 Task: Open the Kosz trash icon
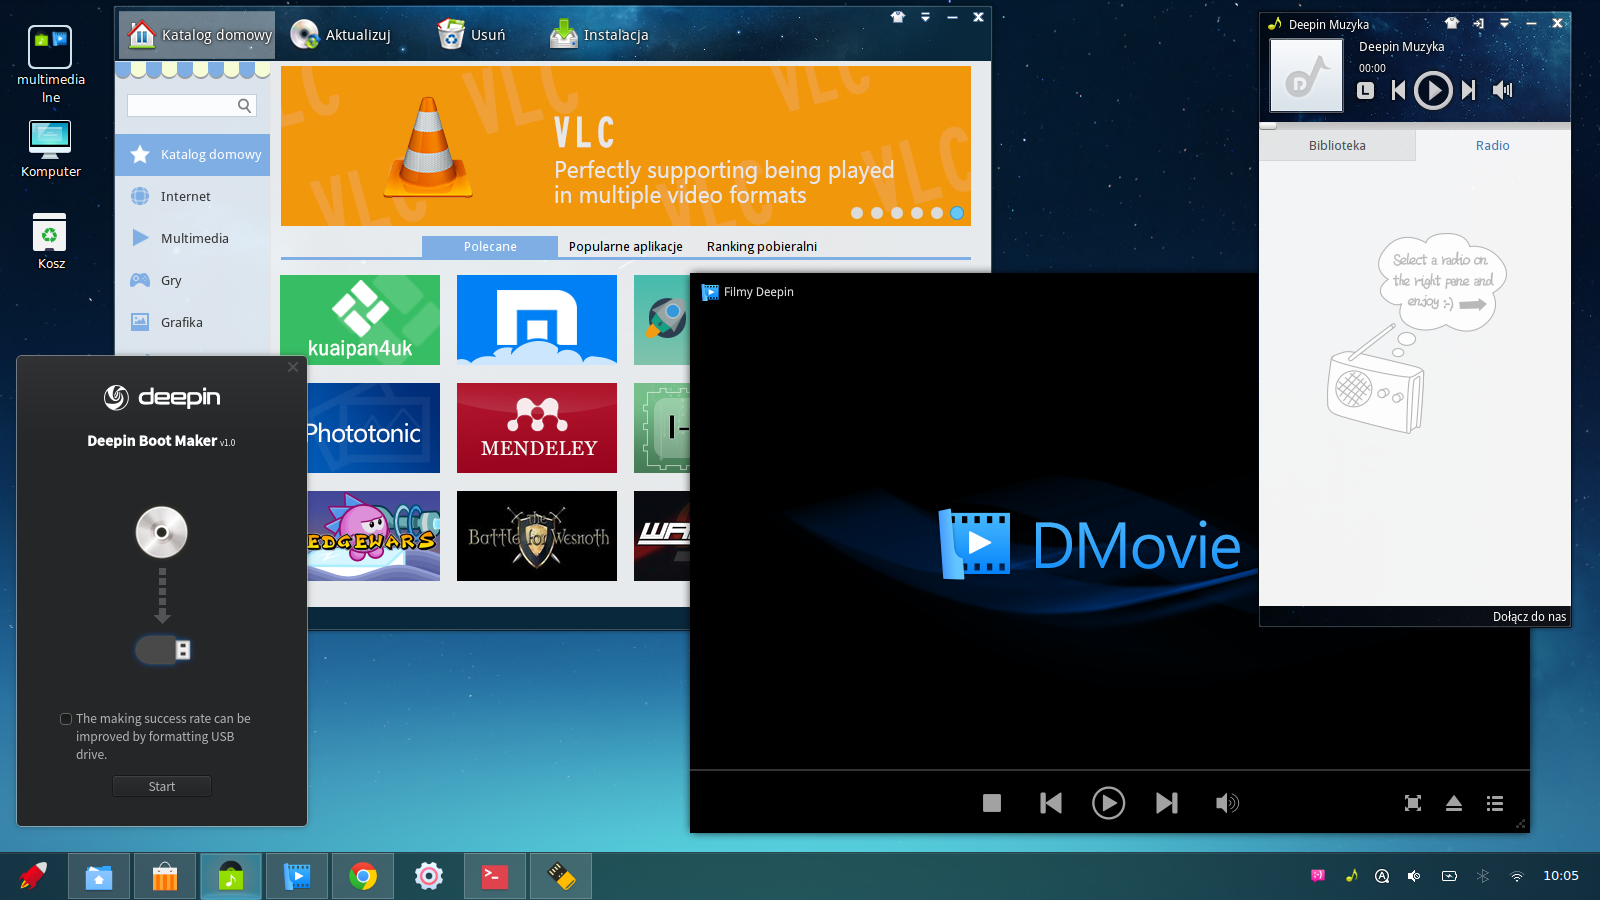coord(50,241)
